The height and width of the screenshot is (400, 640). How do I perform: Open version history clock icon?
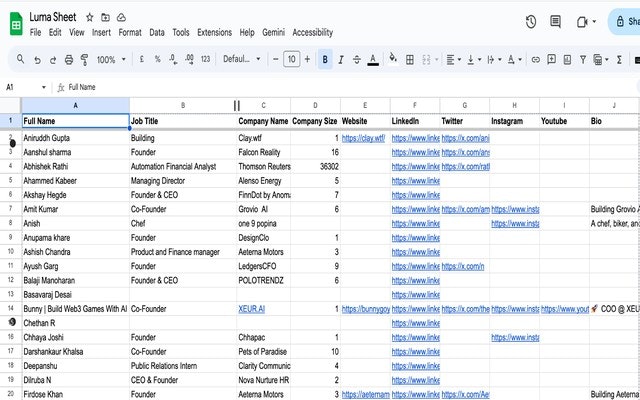531,22
